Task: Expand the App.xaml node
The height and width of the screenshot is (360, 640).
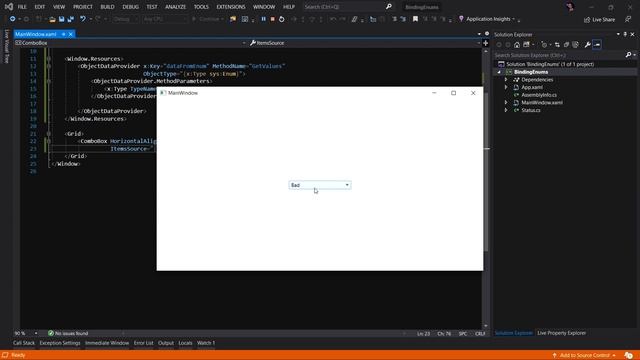Action: [506, 87]
